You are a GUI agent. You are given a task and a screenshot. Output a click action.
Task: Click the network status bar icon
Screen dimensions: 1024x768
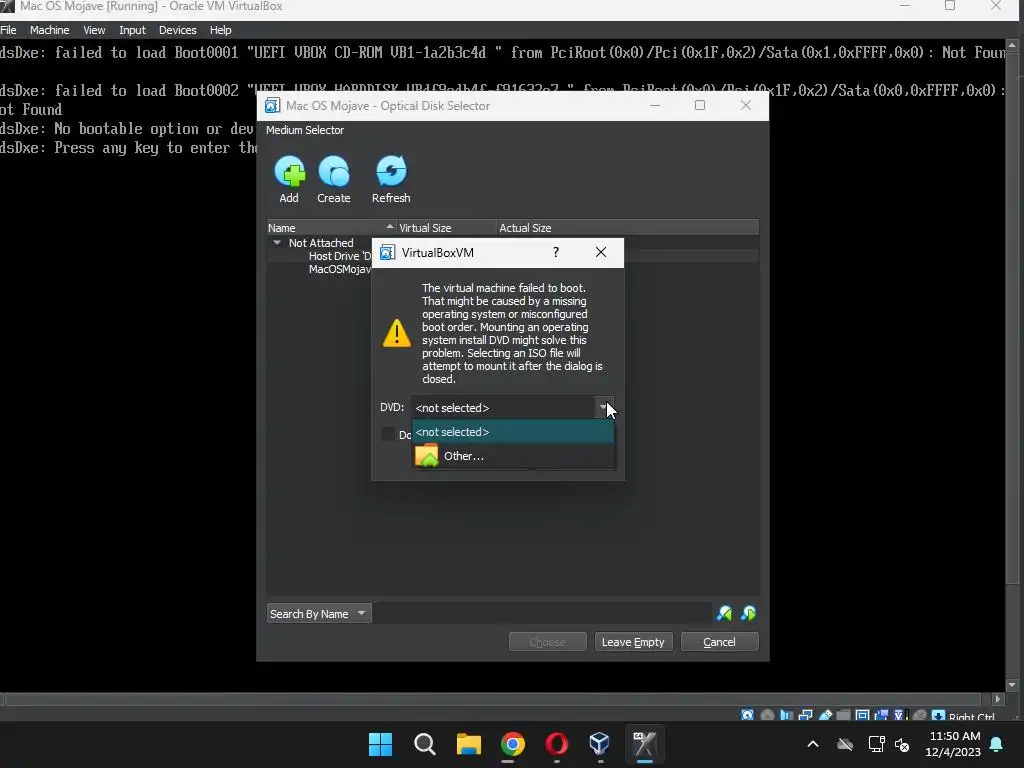coord(805,716)
